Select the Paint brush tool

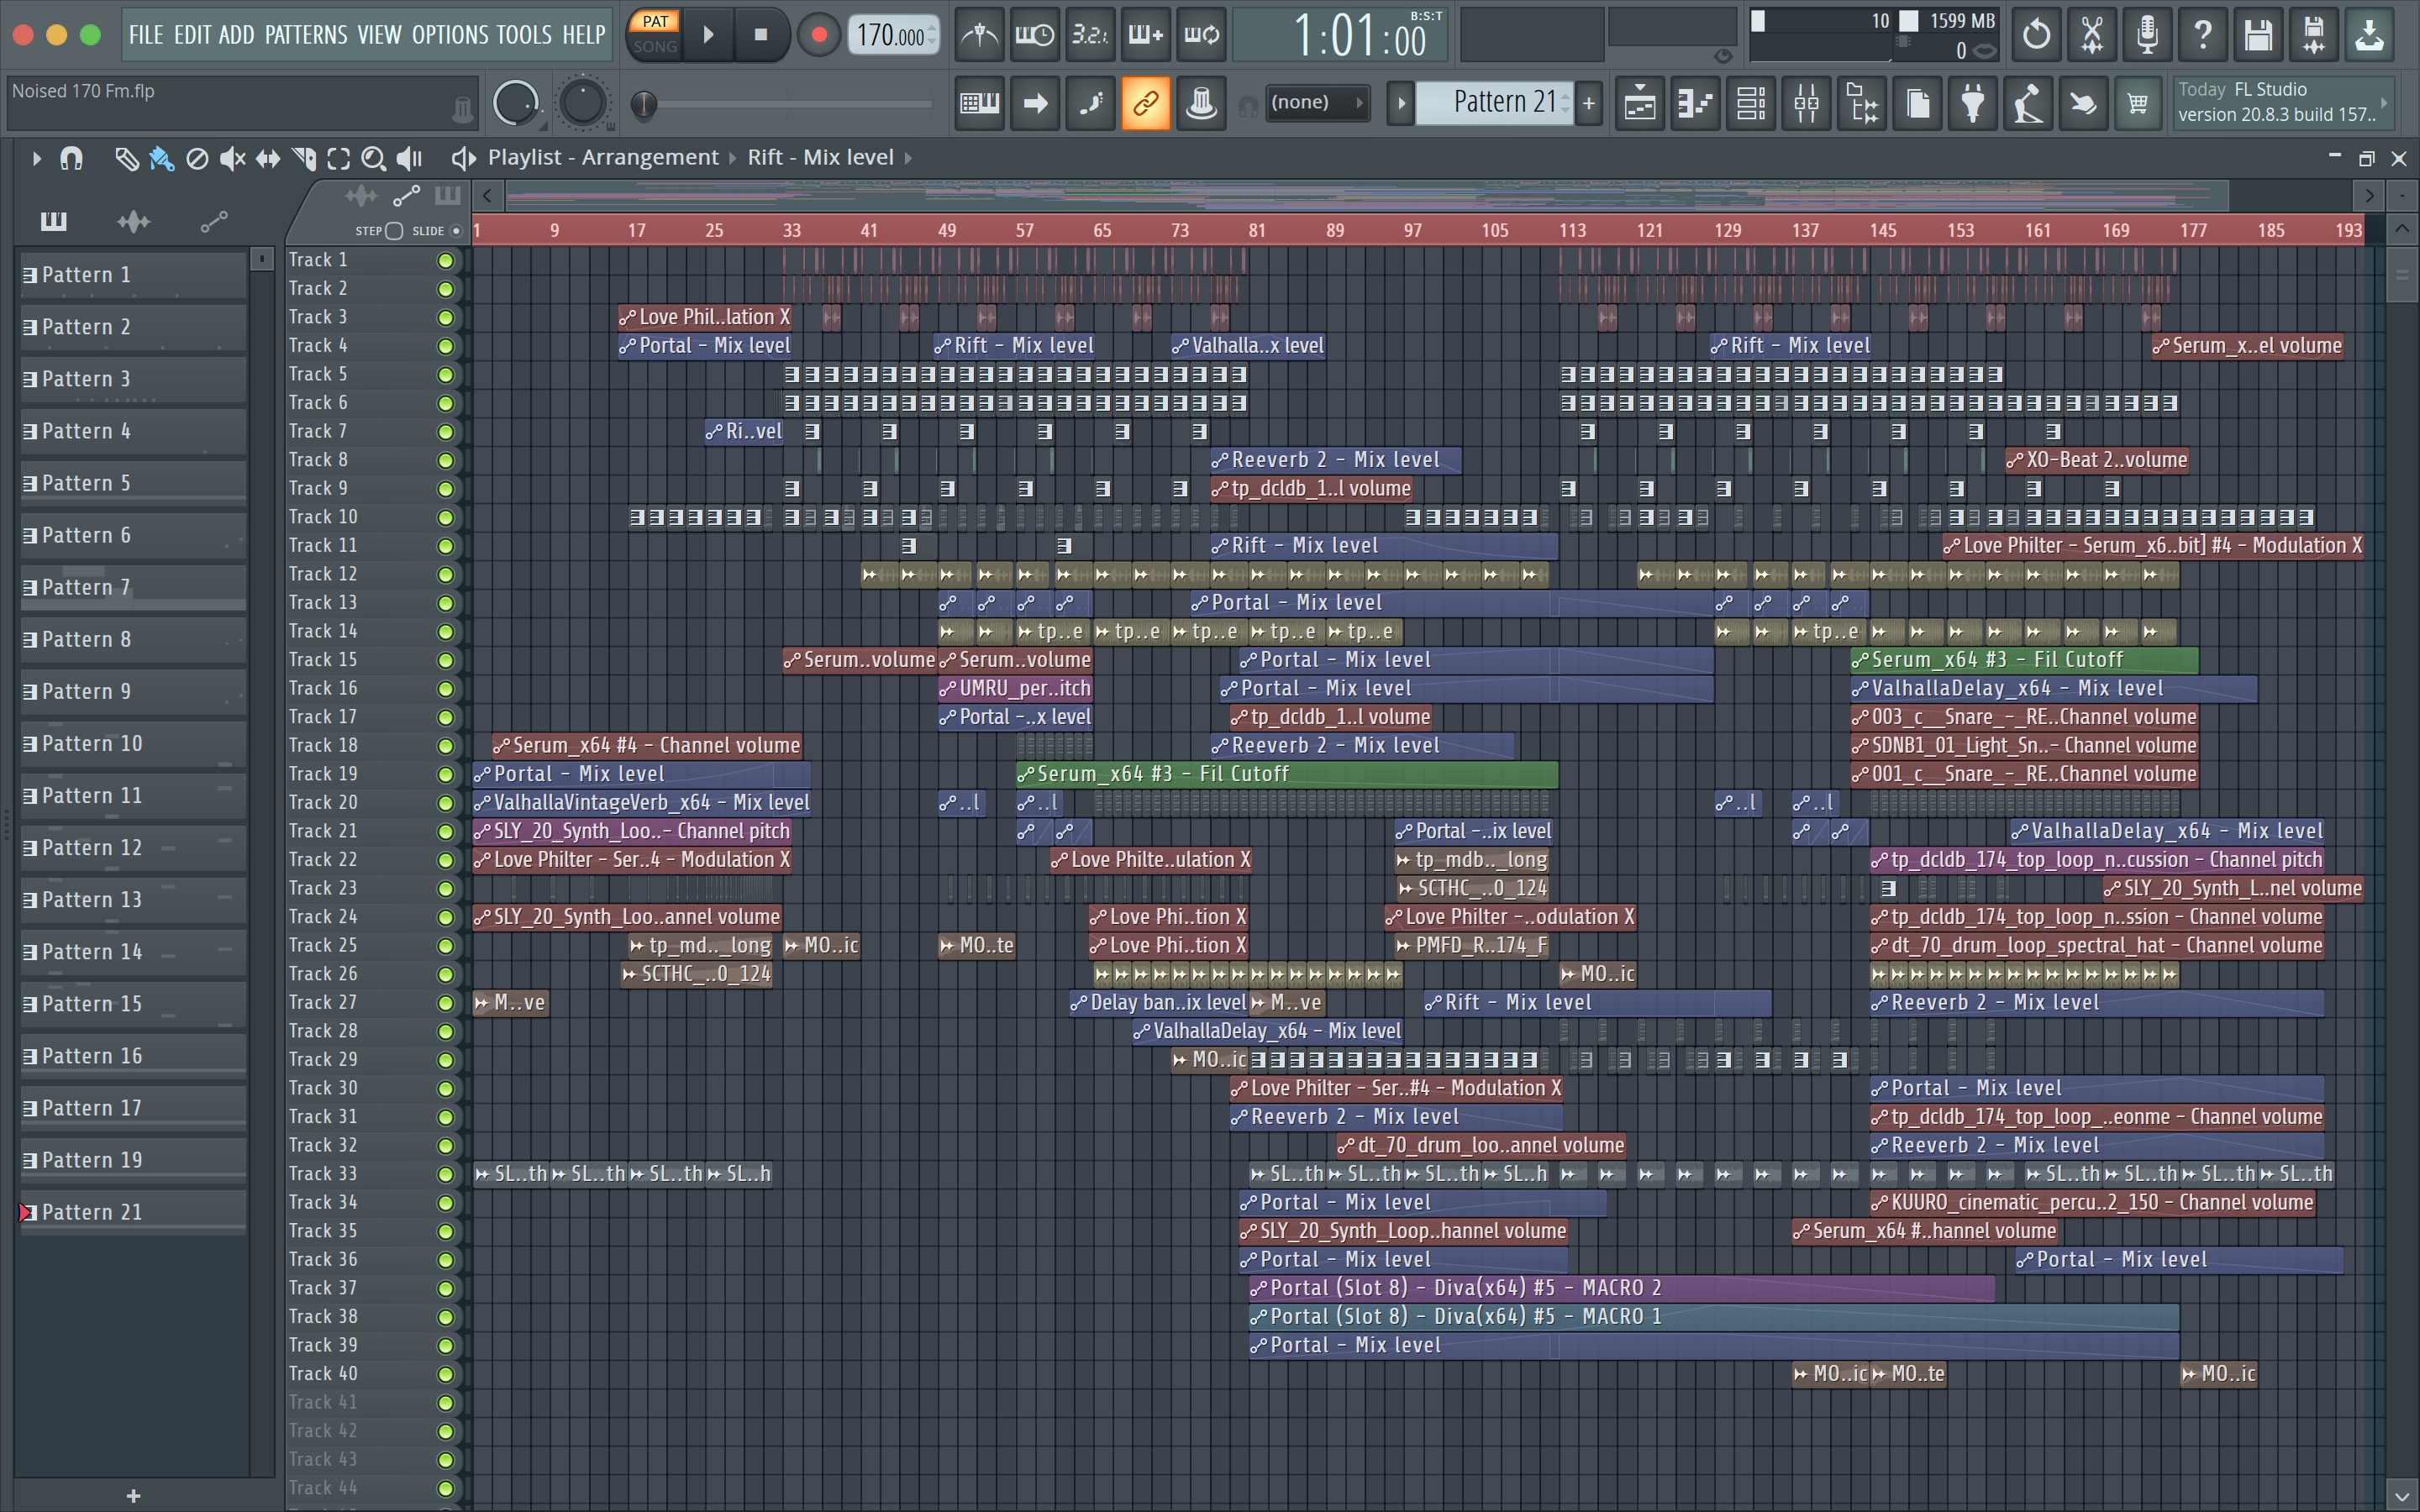click(x=161, y=158)
